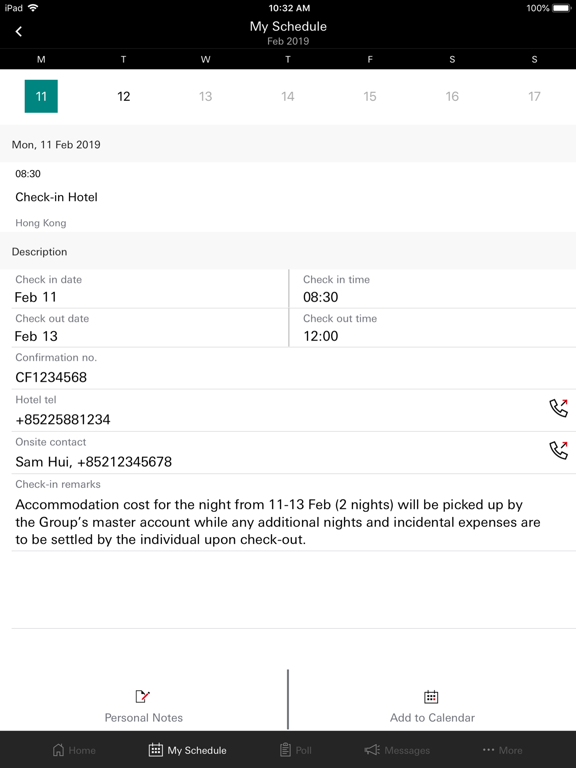Tap the F weekday header letter
Image resolution: width=576 pixels, height=768 pixels.
(370, 59)
